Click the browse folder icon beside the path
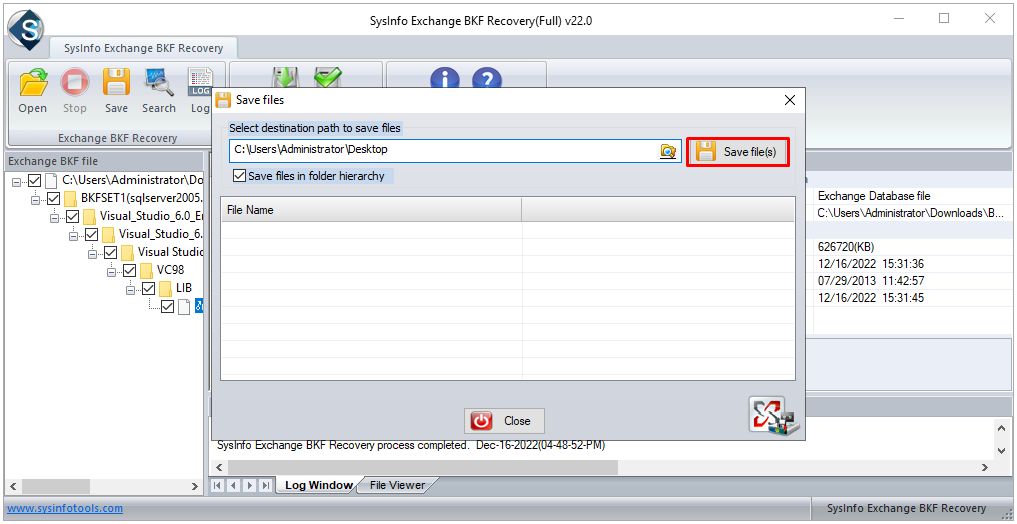1017x524 pixels. (668, 151)
